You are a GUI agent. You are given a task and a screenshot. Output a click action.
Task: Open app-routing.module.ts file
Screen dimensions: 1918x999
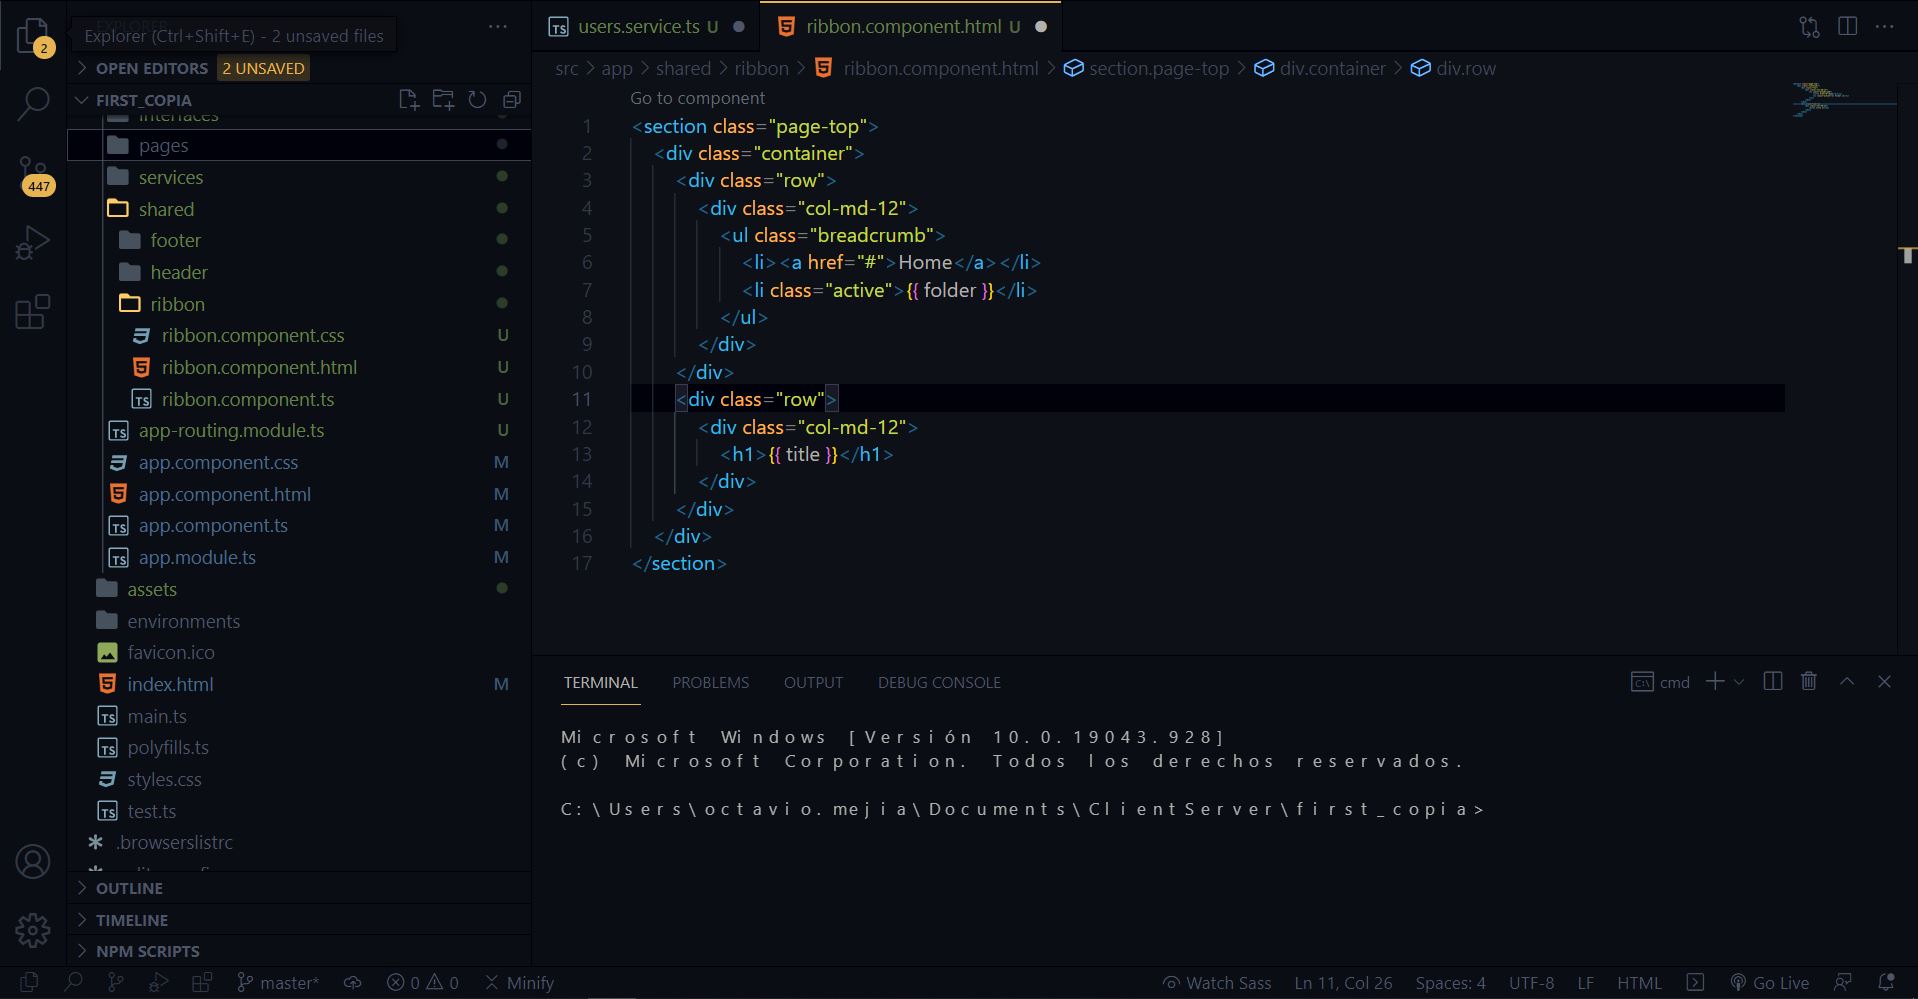299,430
